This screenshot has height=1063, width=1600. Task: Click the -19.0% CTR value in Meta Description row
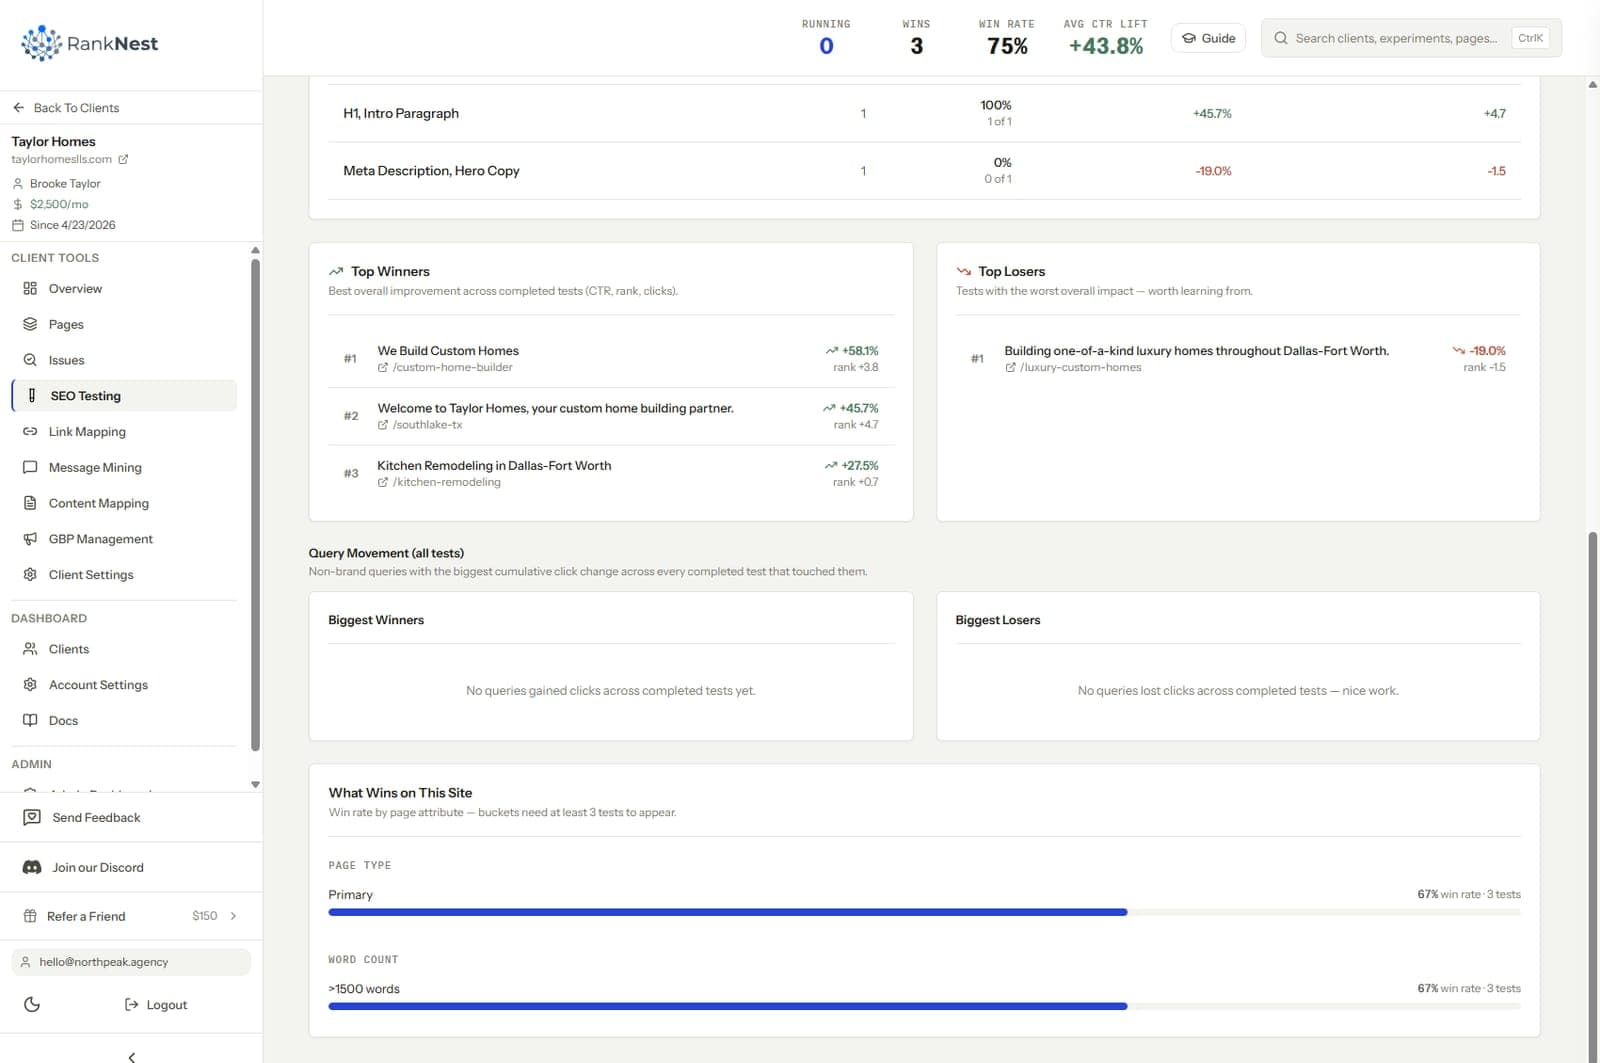tap(1213, 171)
